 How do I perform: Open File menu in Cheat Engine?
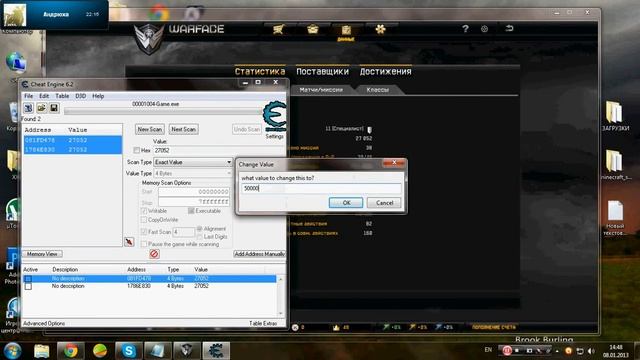click(29, 96)
